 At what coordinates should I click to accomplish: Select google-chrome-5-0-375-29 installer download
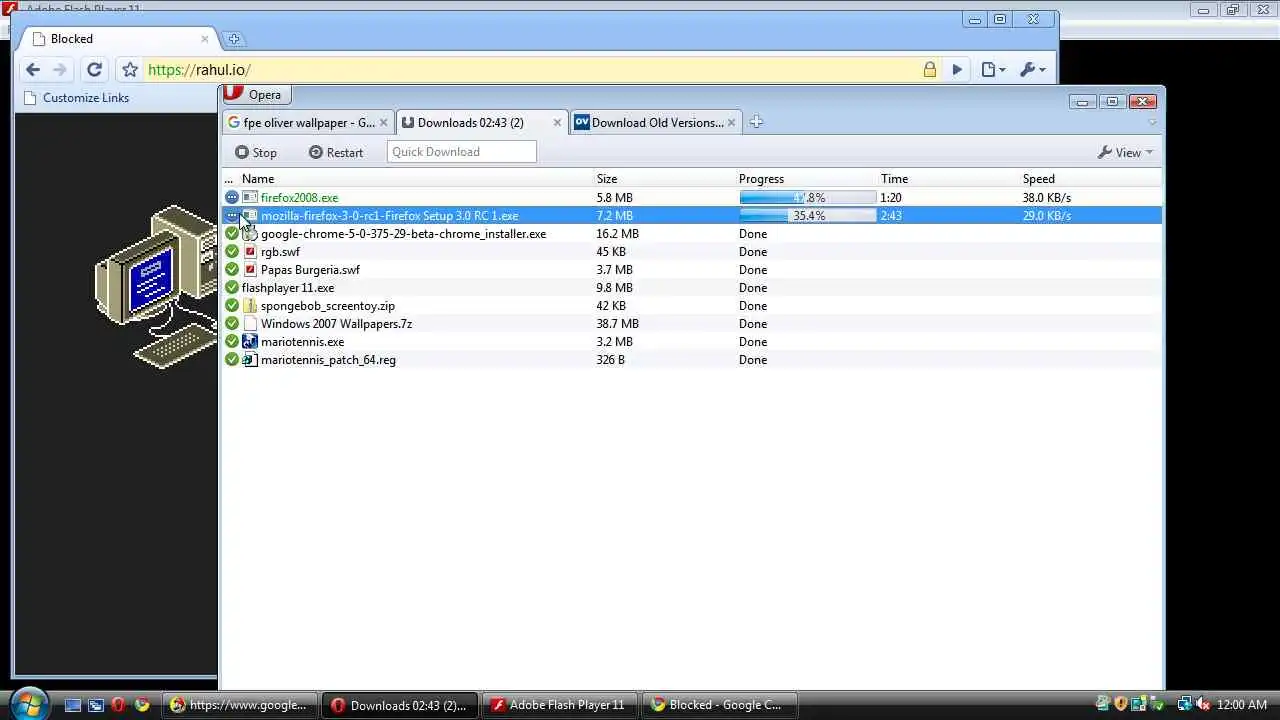tap(692, 233)
